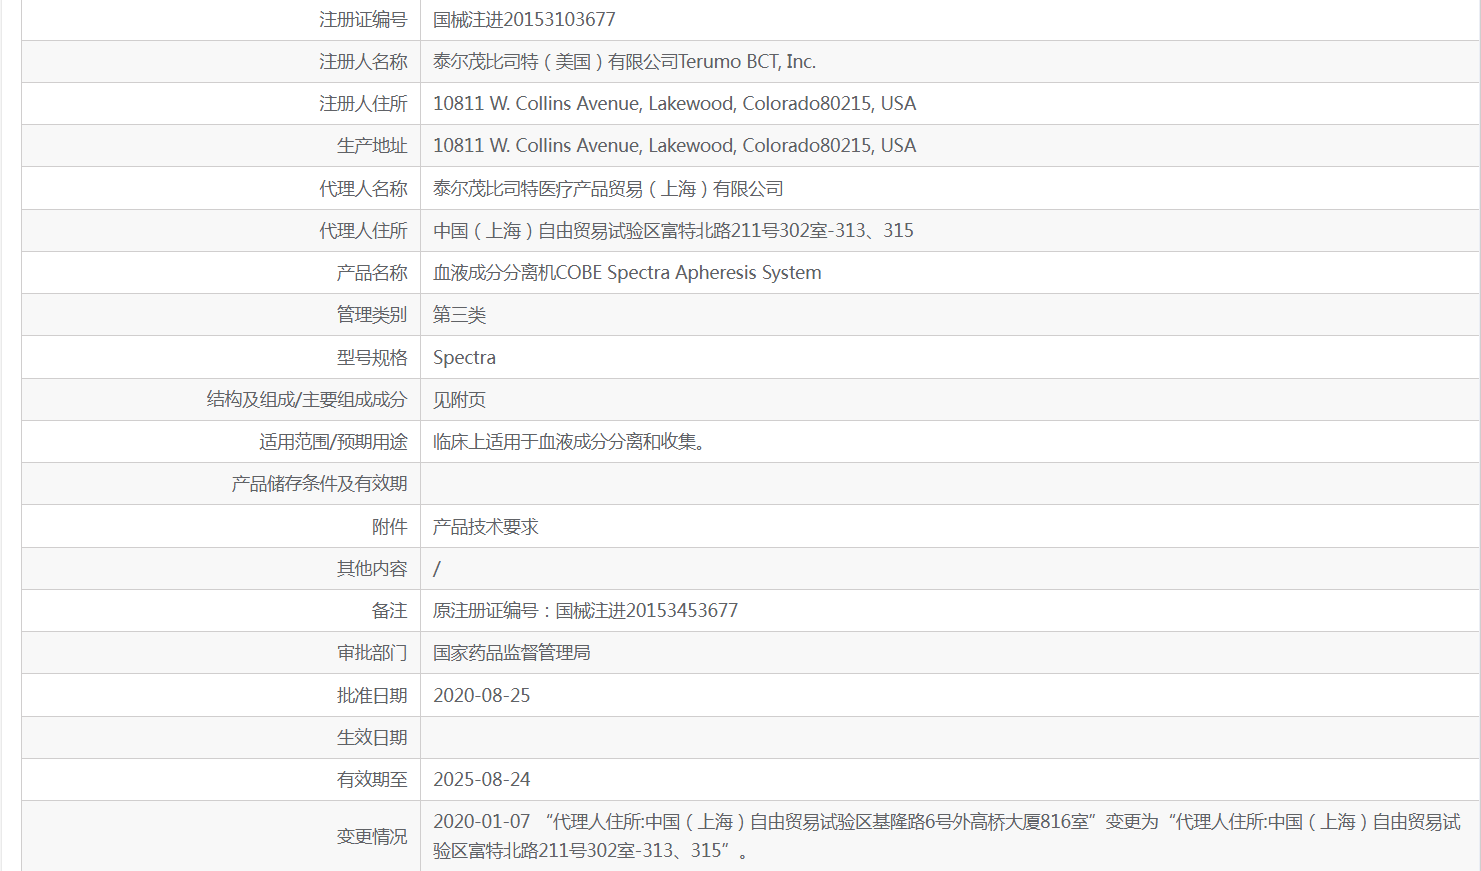
Task: Click the label 生产地址
Action: click(372, 145)
